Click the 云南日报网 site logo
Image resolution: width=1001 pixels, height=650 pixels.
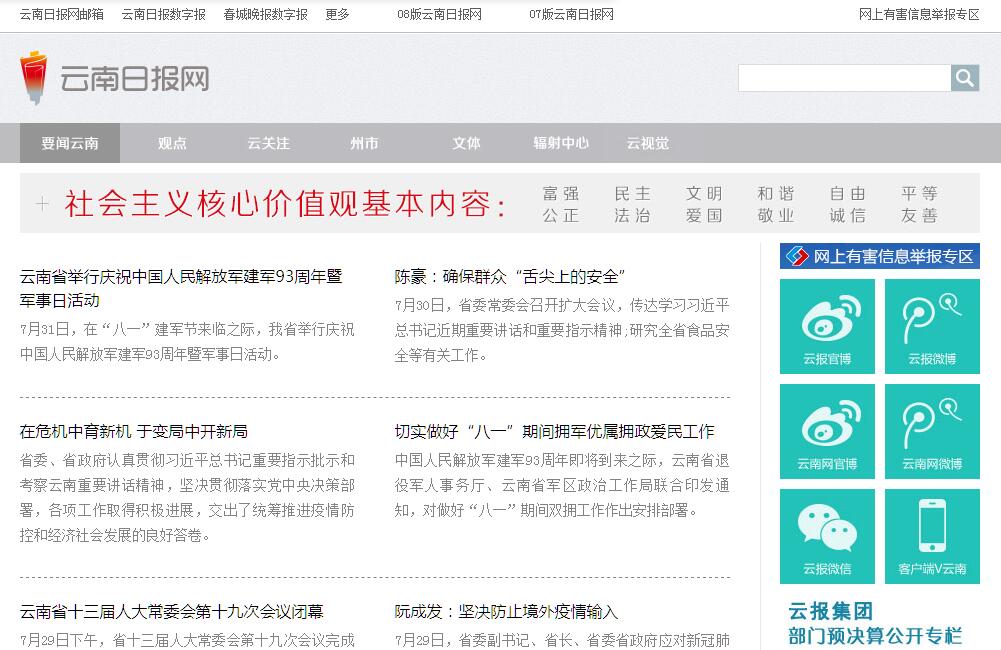point(115,78)
